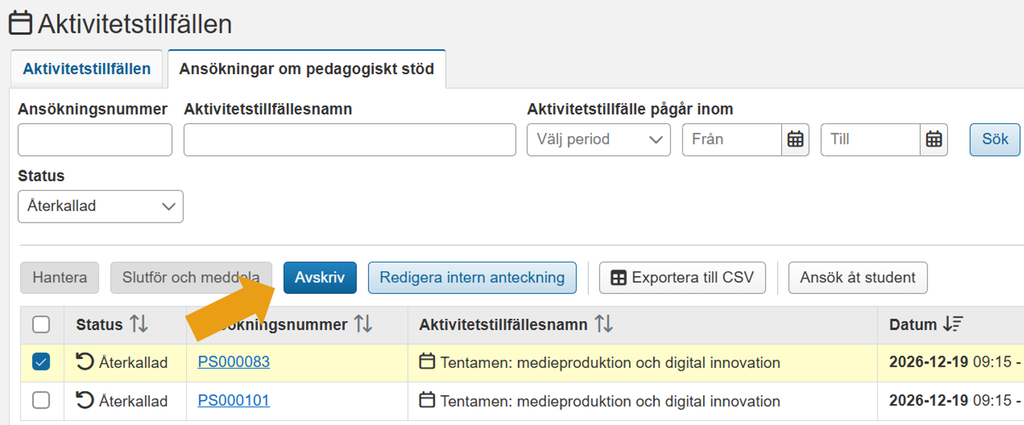Click Tentamen name text in PS000101 row
Screen dimensions: 1024x425
(x=610, y=401)
